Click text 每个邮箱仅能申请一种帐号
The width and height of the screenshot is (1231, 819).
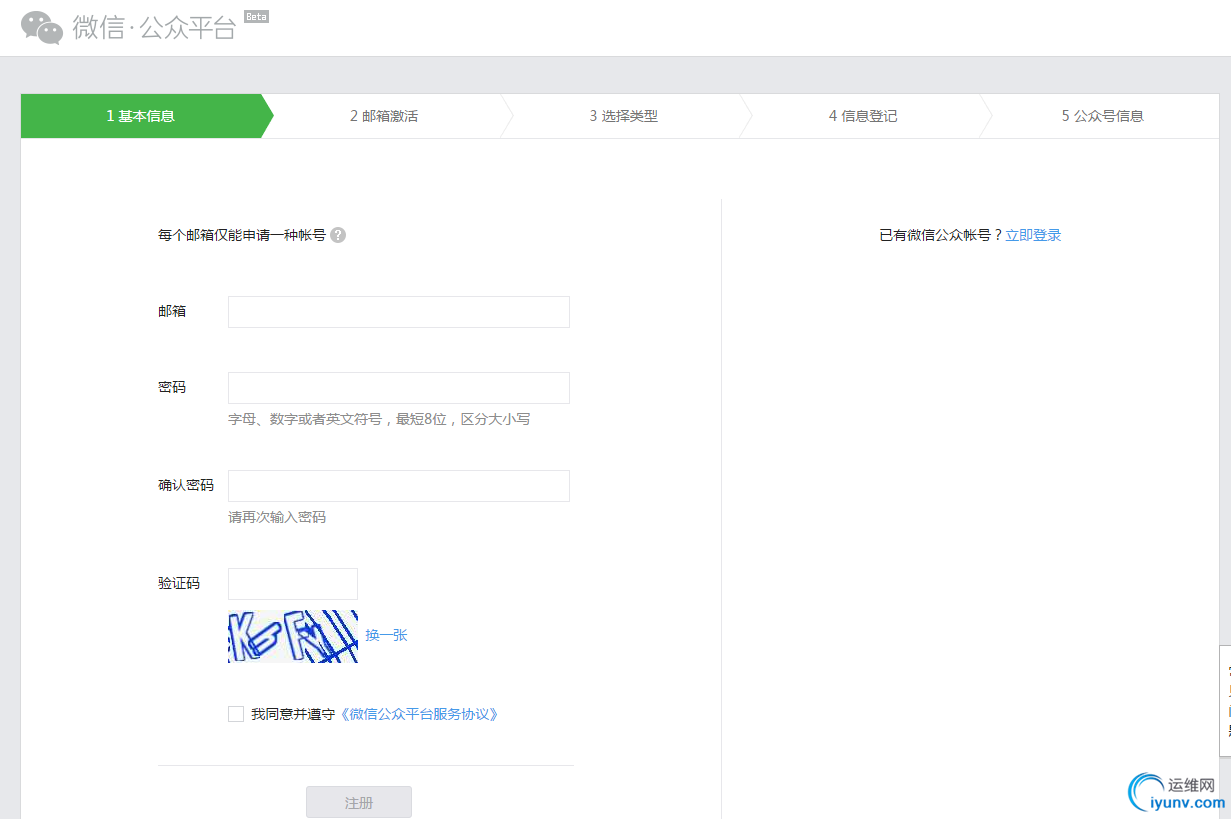242,235
